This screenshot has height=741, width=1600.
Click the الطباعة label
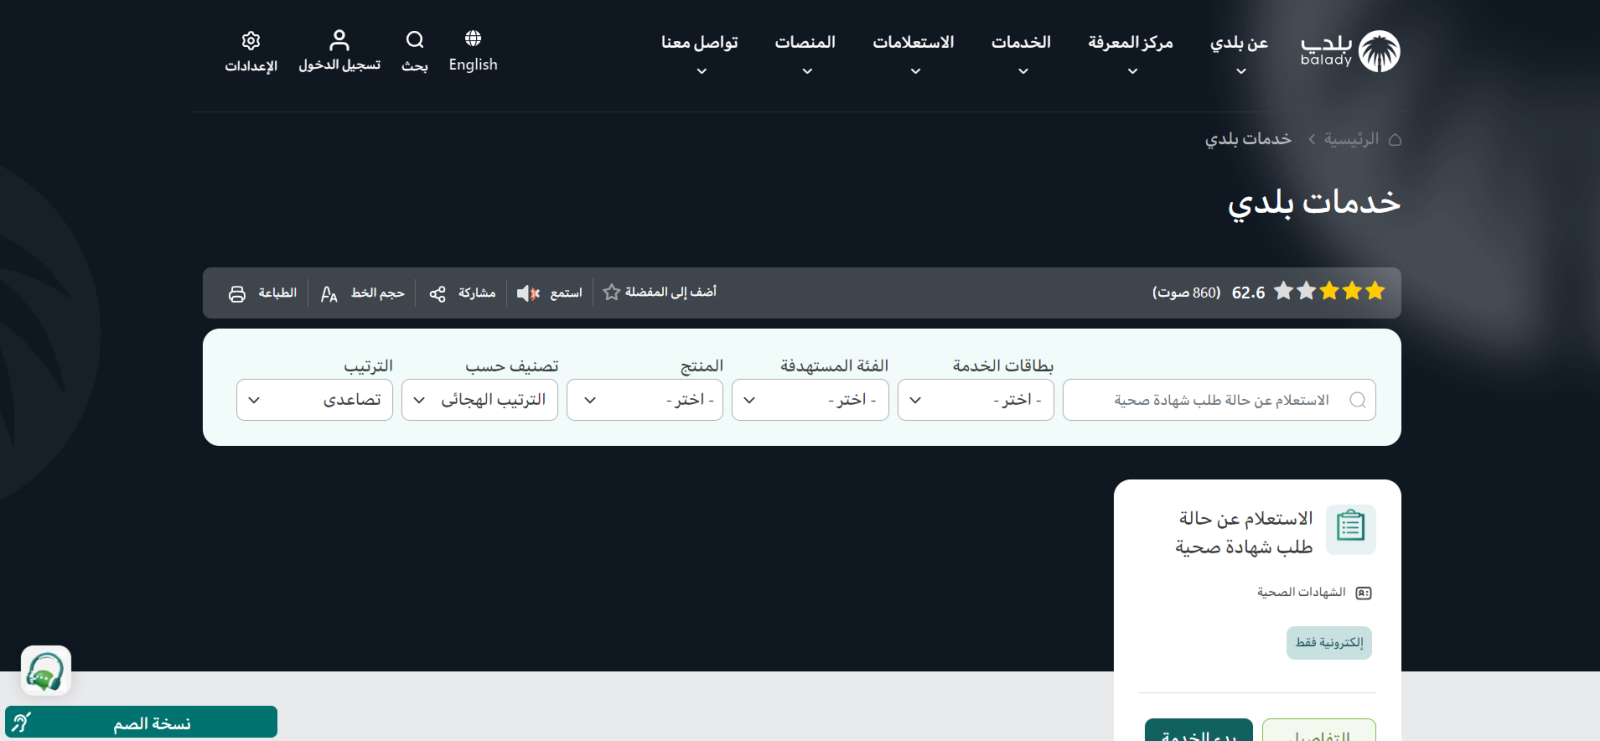click(x=277, y=293)
